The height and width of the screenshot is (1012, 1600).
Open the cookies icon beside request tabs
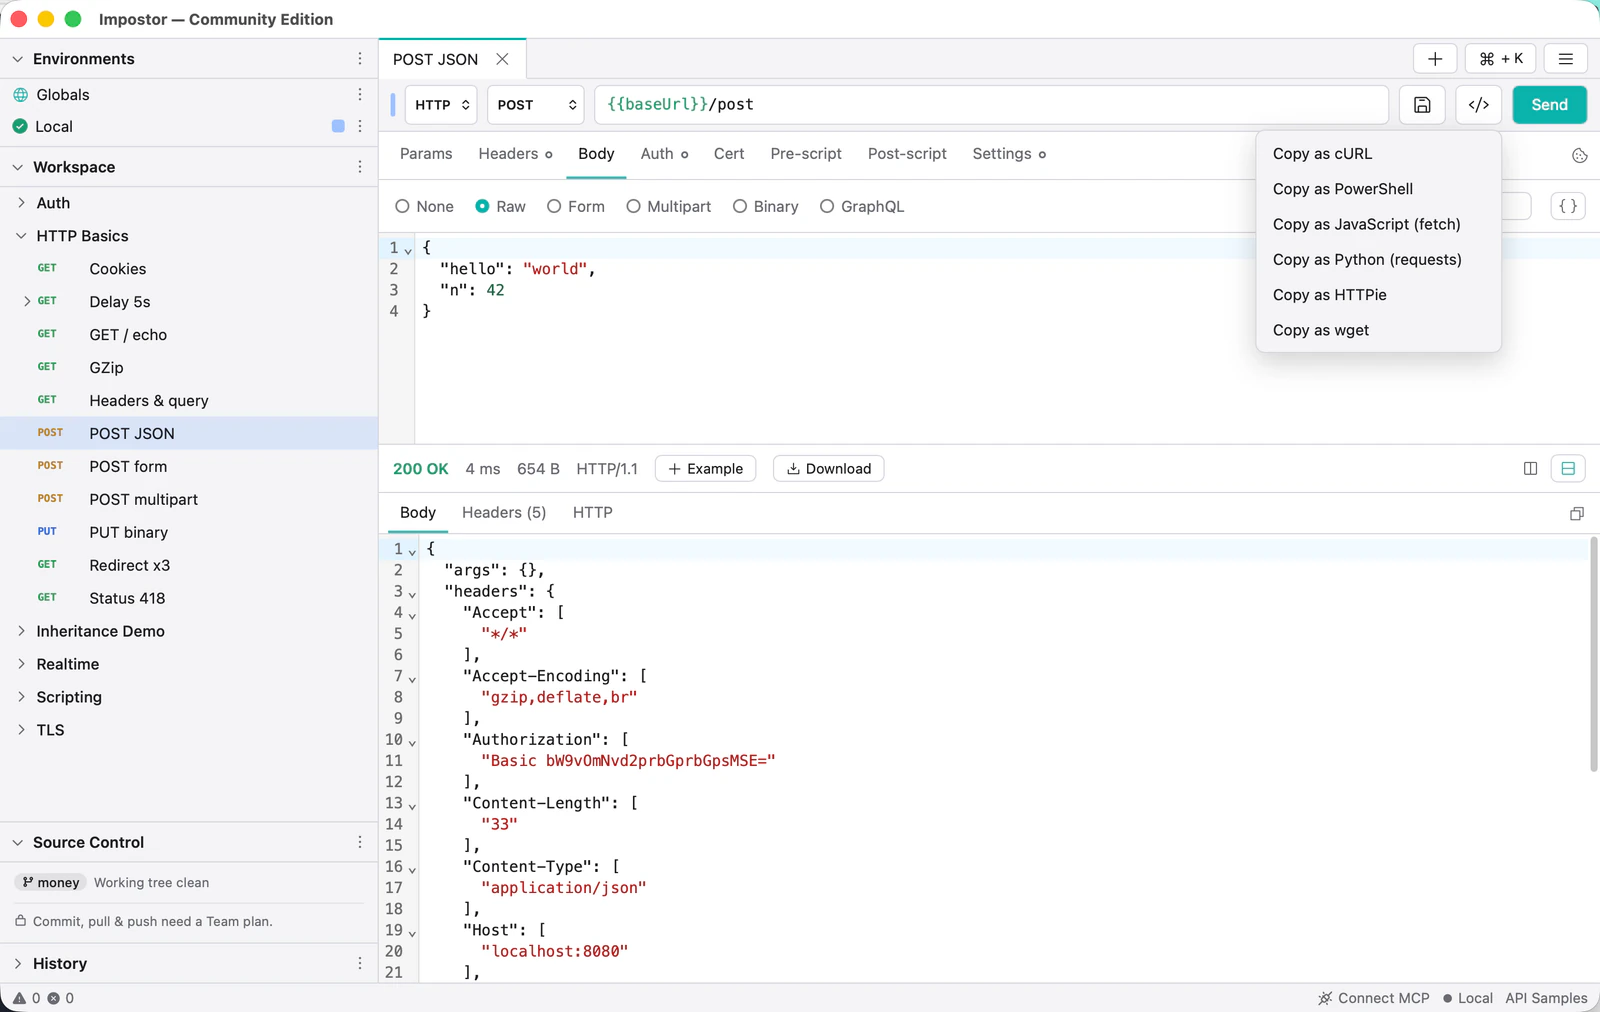[1580, 155]
